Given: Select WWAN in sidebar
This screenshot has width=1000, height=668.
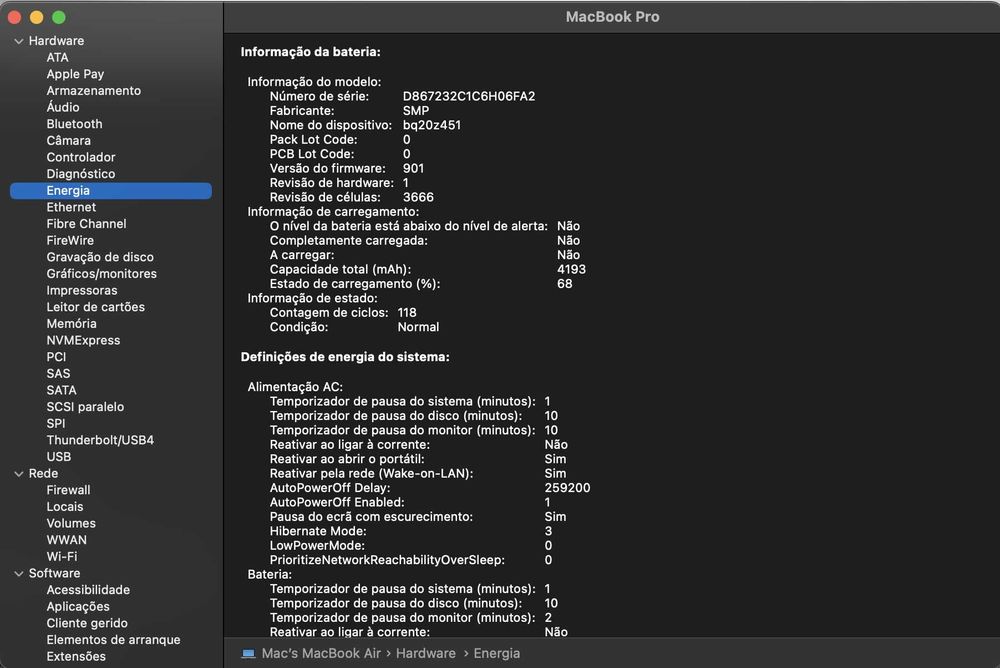Looking at the screenshot, I should point(66,540).
